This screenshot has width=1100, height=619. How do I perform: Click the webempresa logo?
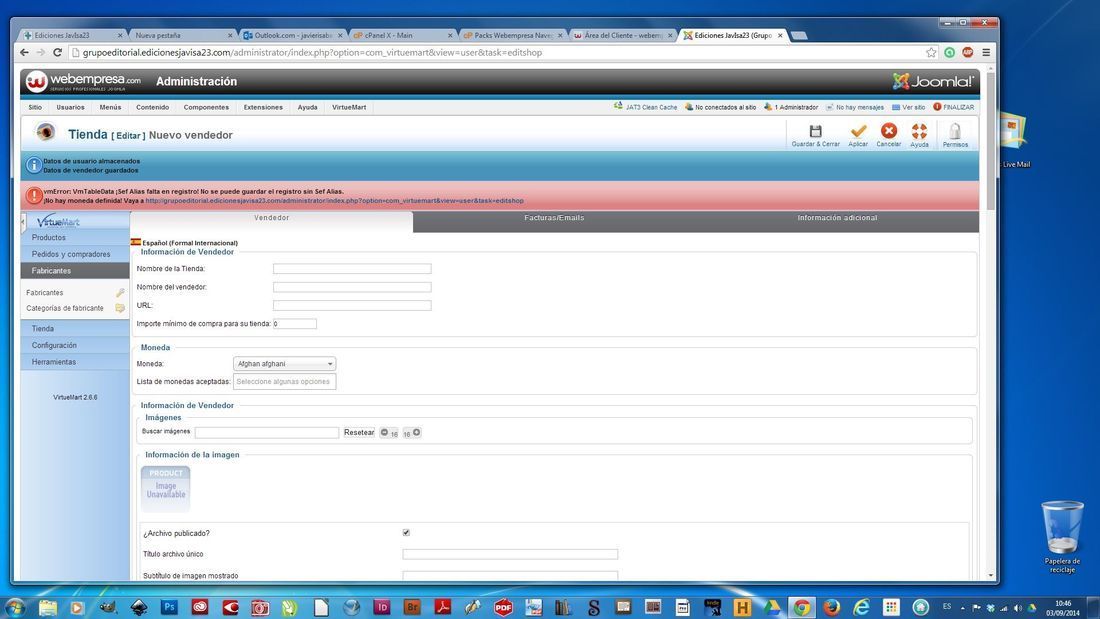(83, 81)
